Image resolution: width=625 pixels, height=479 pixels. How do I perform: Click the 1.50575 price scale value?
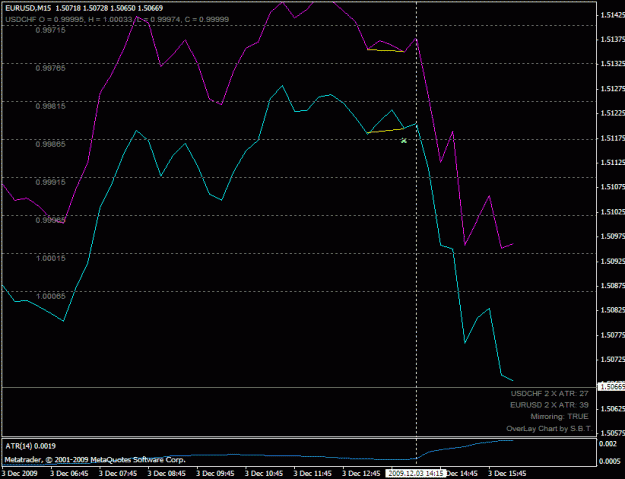(612, 433)
